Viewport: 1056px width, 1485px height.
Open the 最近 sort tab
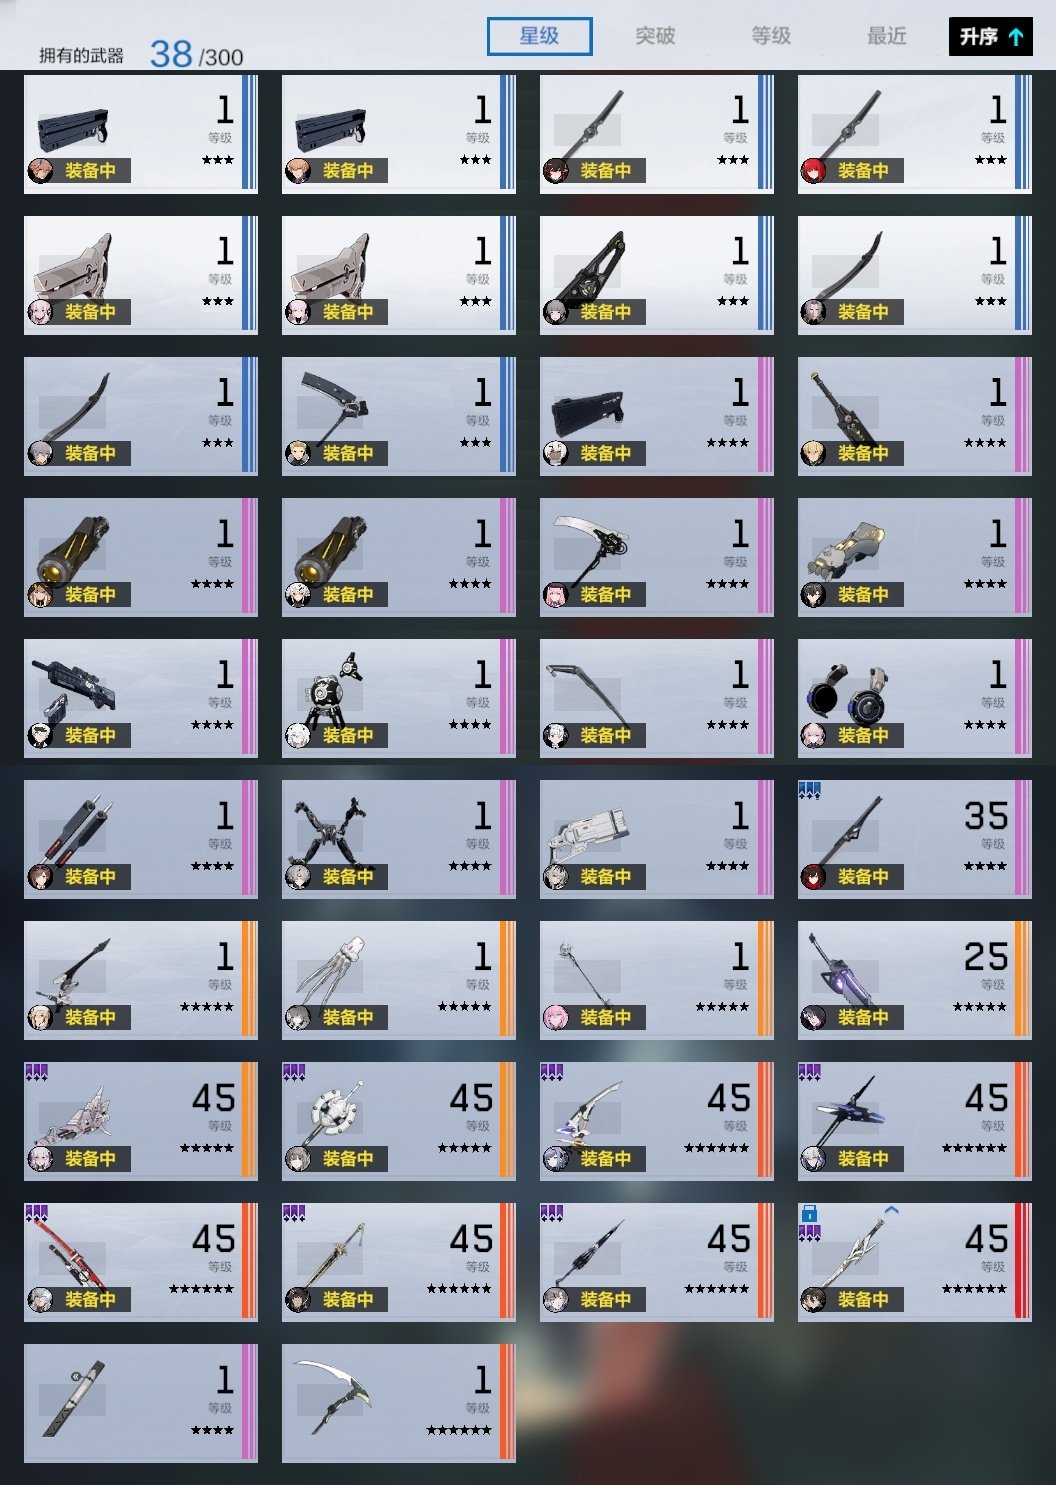pos(887,37)
